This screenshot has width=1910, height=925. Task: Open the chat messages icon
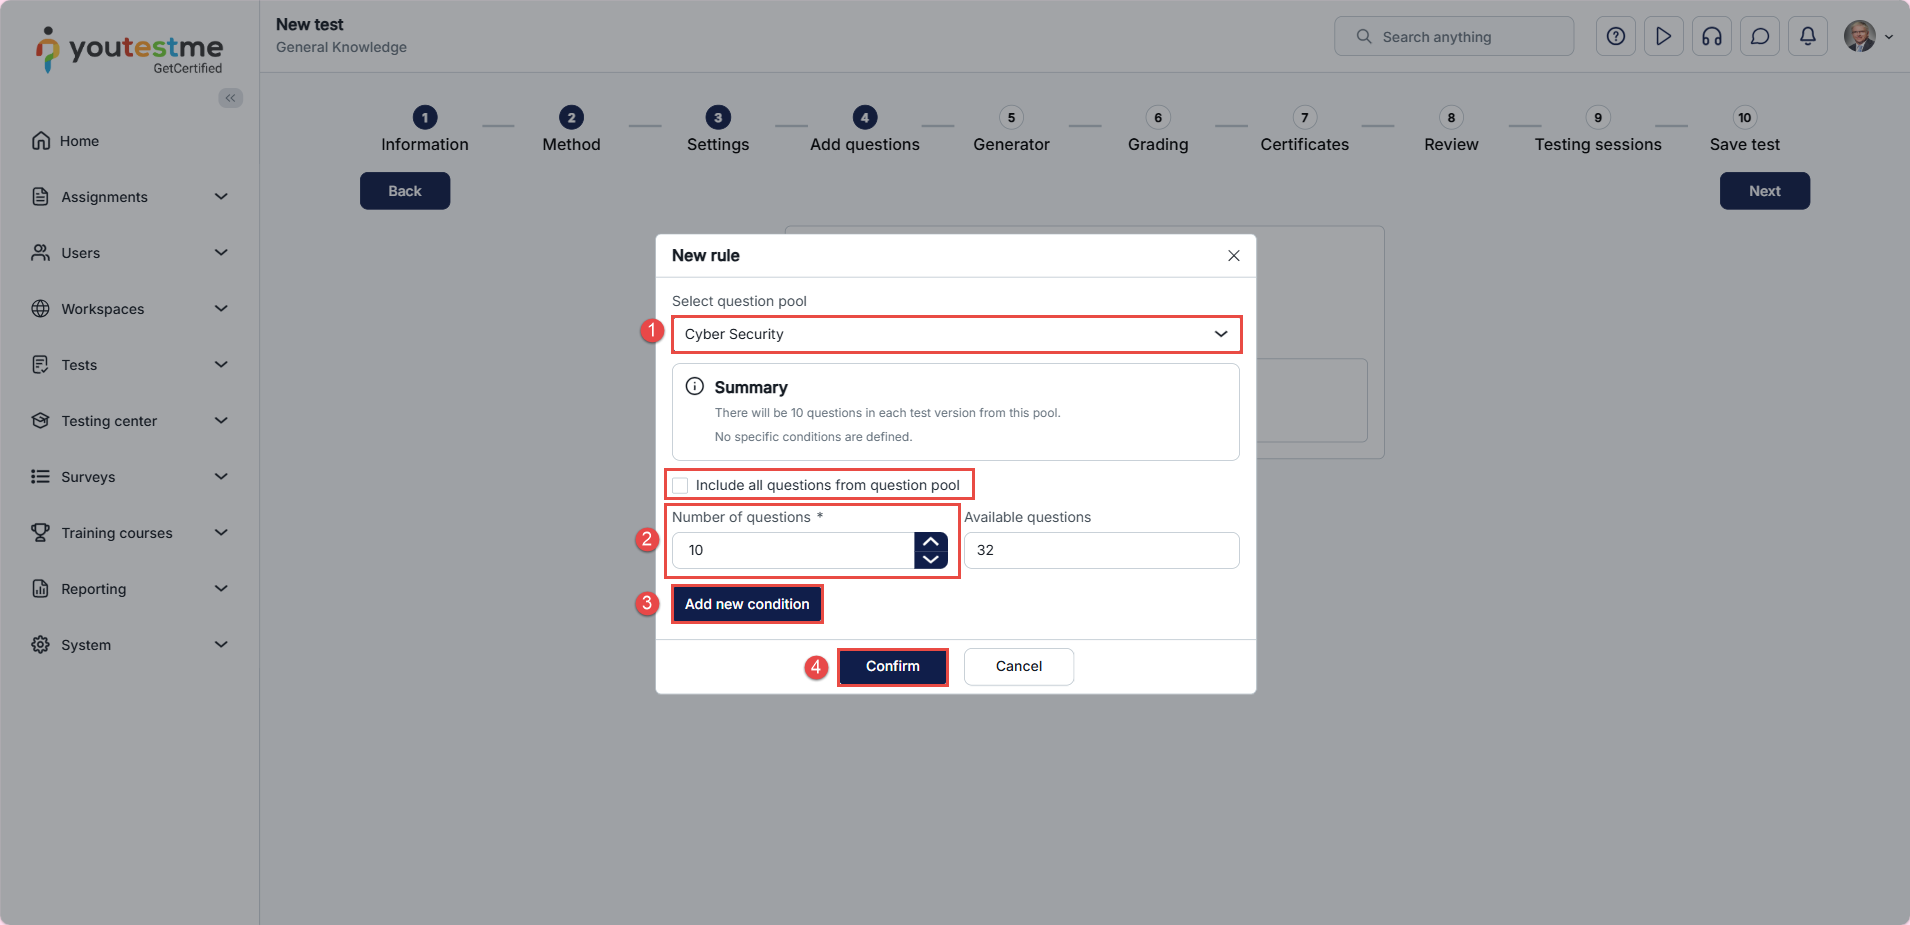point(1759,37)
